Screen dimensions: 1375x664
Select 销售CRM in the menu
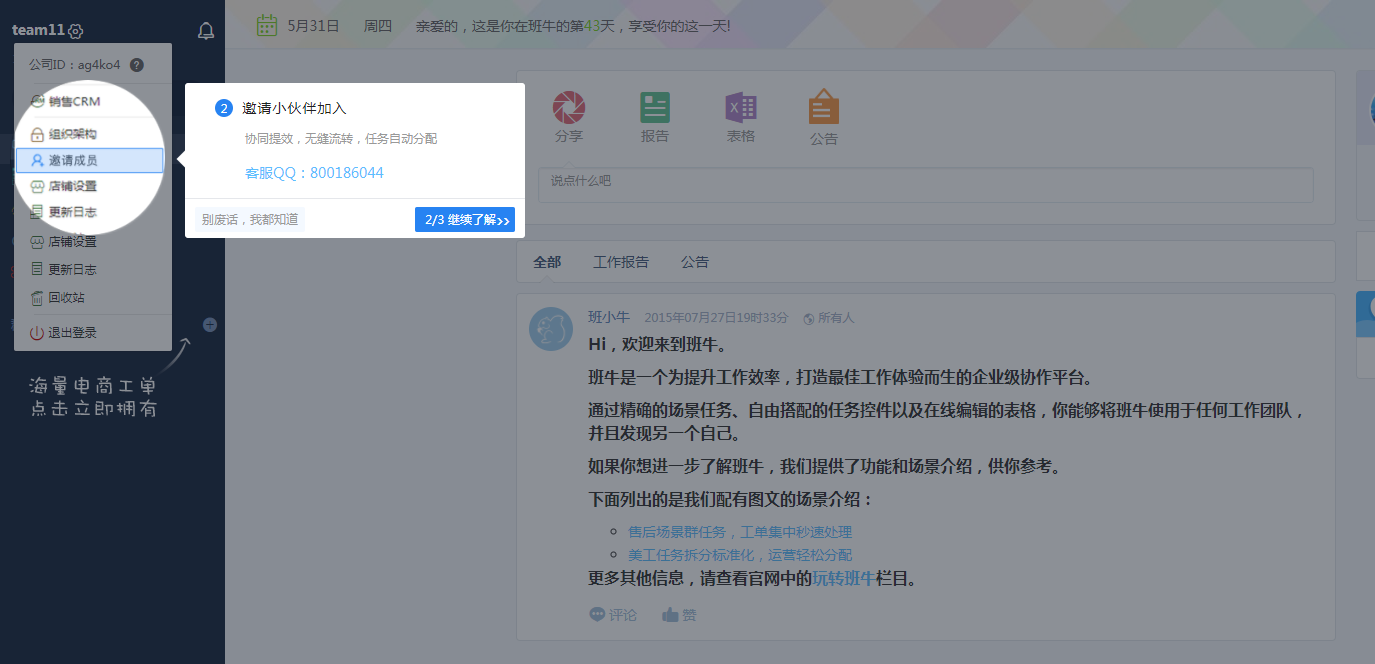pos(74,101)
